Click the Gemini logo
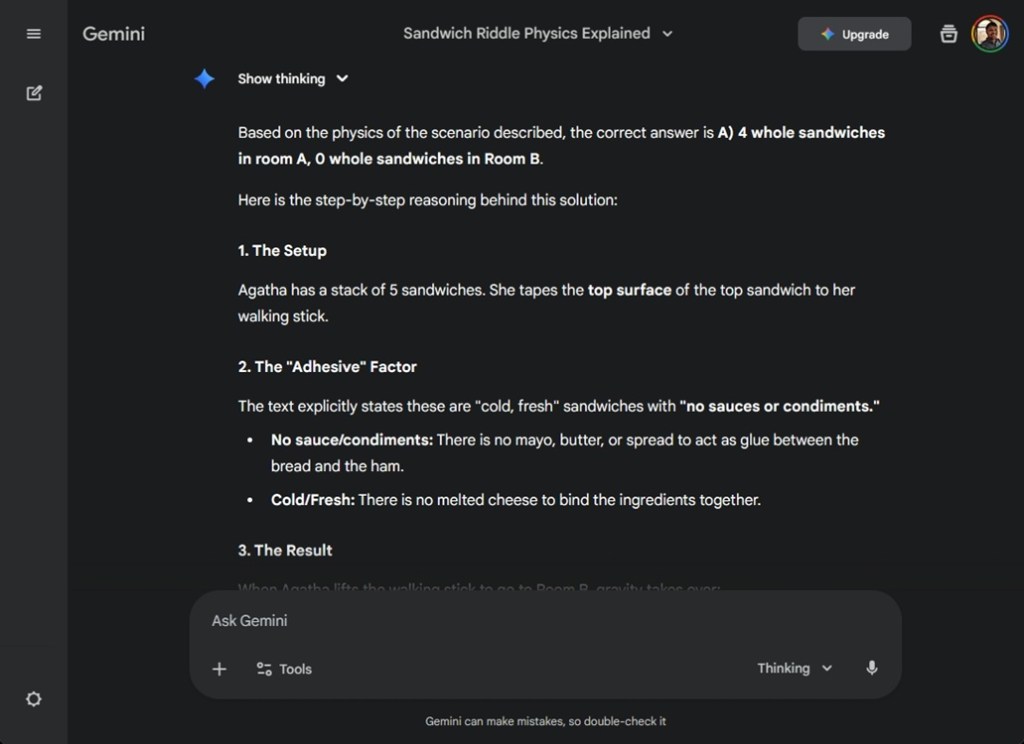This screenshot has height=744, width=1024. [113, 33]
